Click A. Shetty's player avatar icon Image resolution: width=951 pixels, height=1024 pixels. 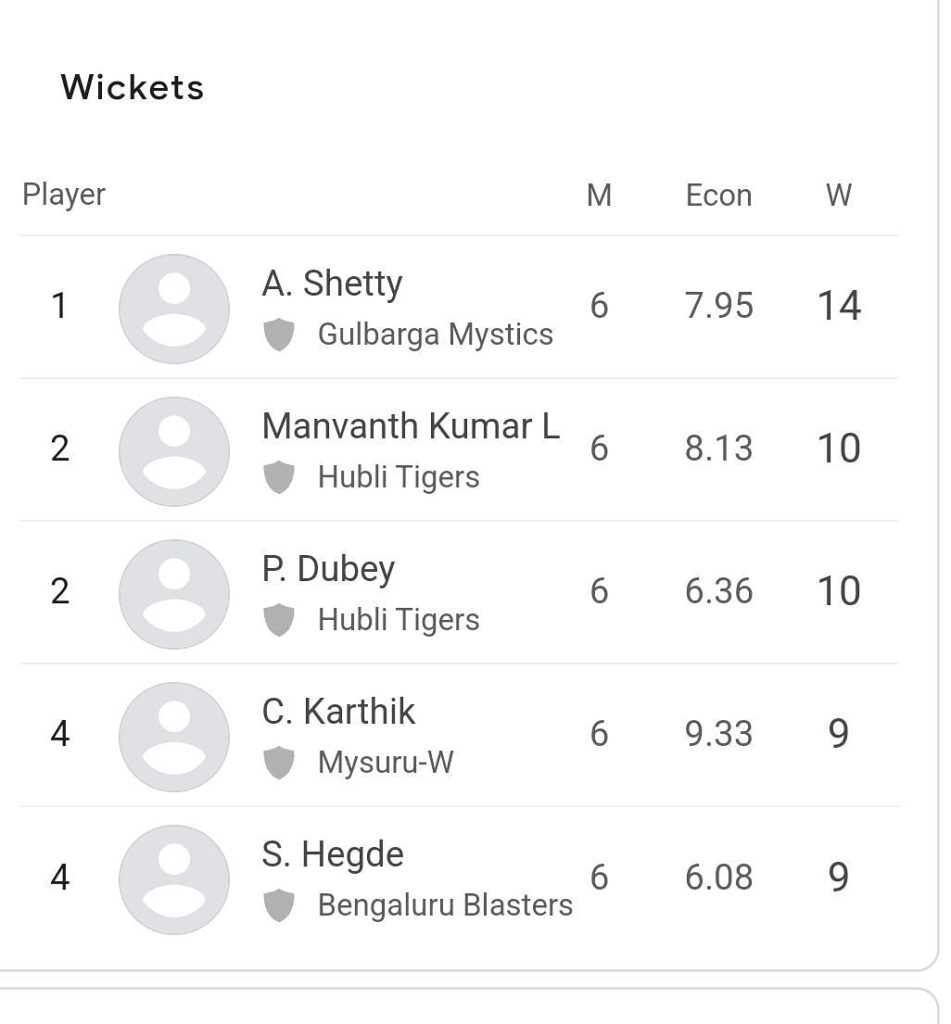click(173, 308)
